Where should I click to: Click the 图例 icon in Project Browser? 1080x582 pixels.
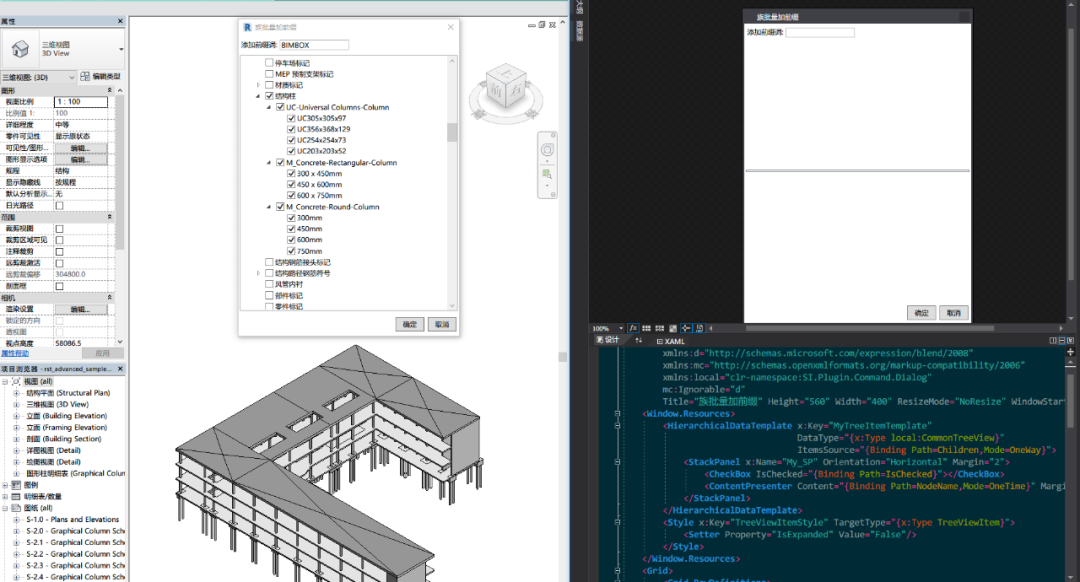16,485
